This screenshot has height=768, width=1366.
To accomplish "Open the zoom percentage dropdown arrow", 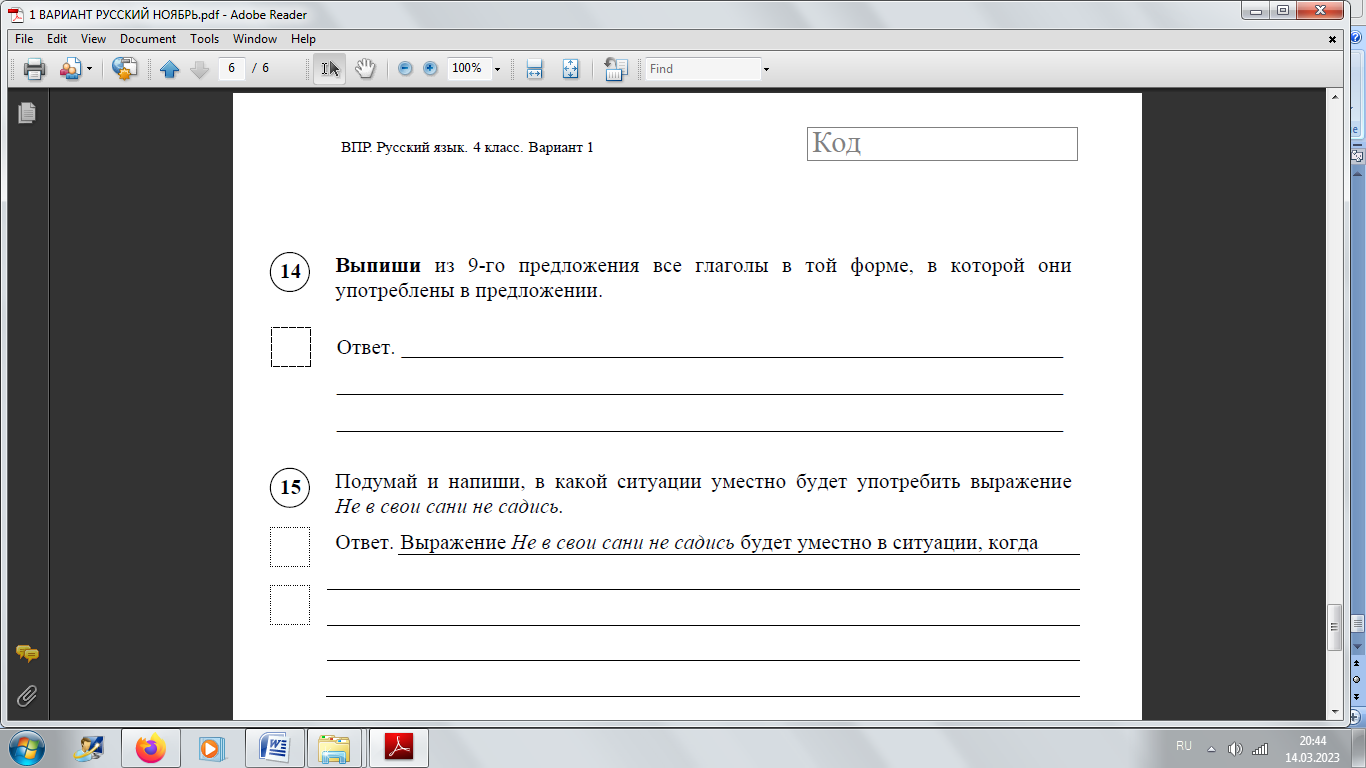I will point(497,69).
